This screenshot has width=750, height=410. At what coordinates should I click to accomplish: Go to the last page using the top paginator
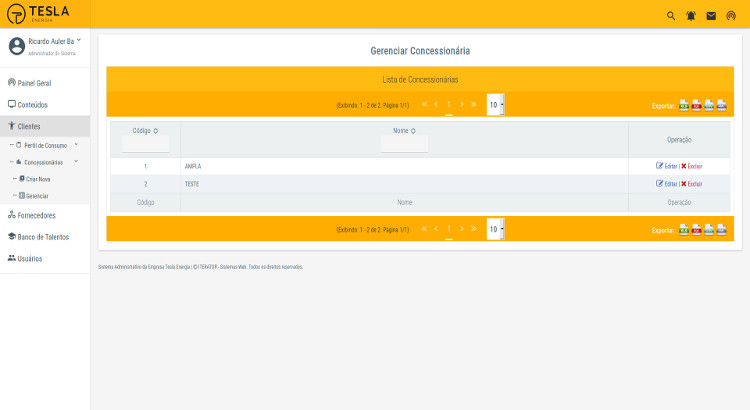tap(474, 104)
